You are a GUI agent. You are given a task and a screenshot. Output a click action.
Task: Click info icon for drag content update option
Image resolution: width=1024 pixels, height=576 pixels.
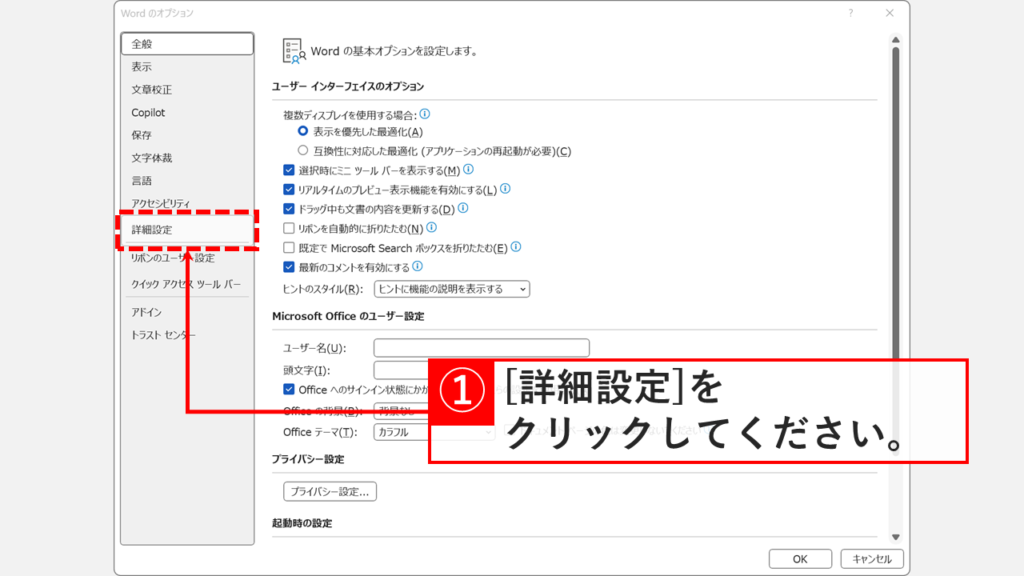click(x=463, y=208)
